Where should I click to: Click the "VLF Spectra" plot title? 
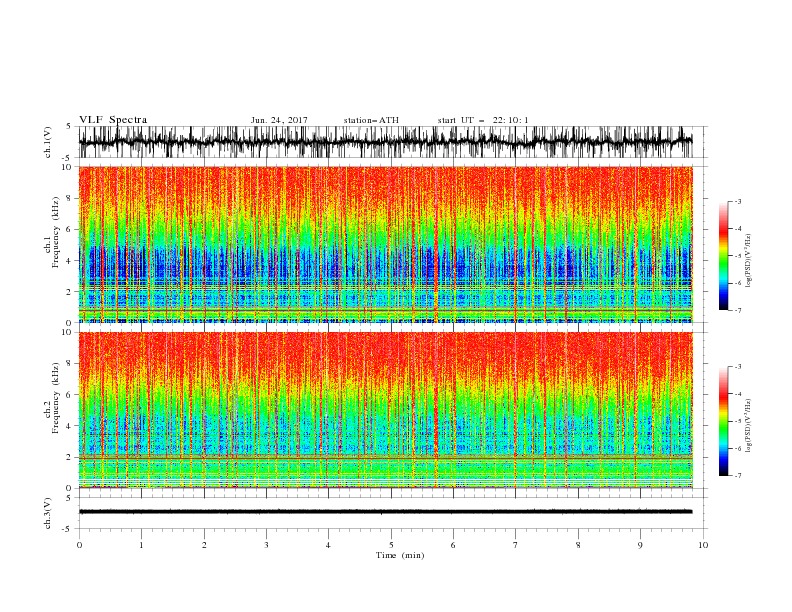pyautogui.click(x=113, y=120)
